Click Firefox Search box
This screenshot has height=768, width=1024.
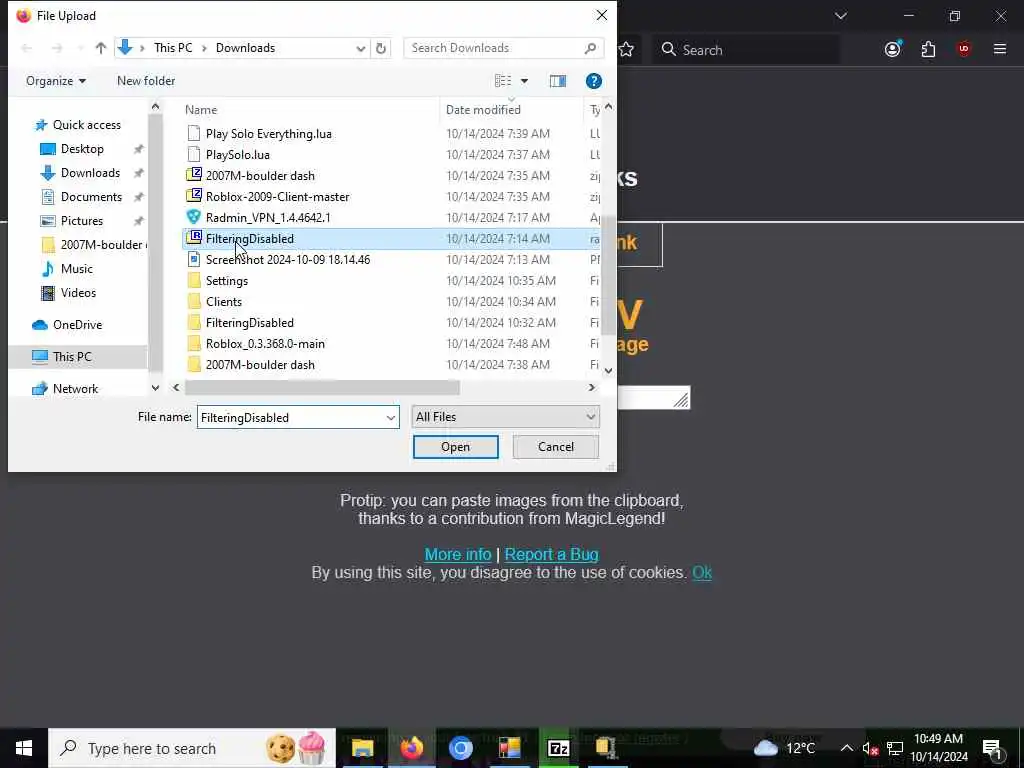(x=746, y=50)
